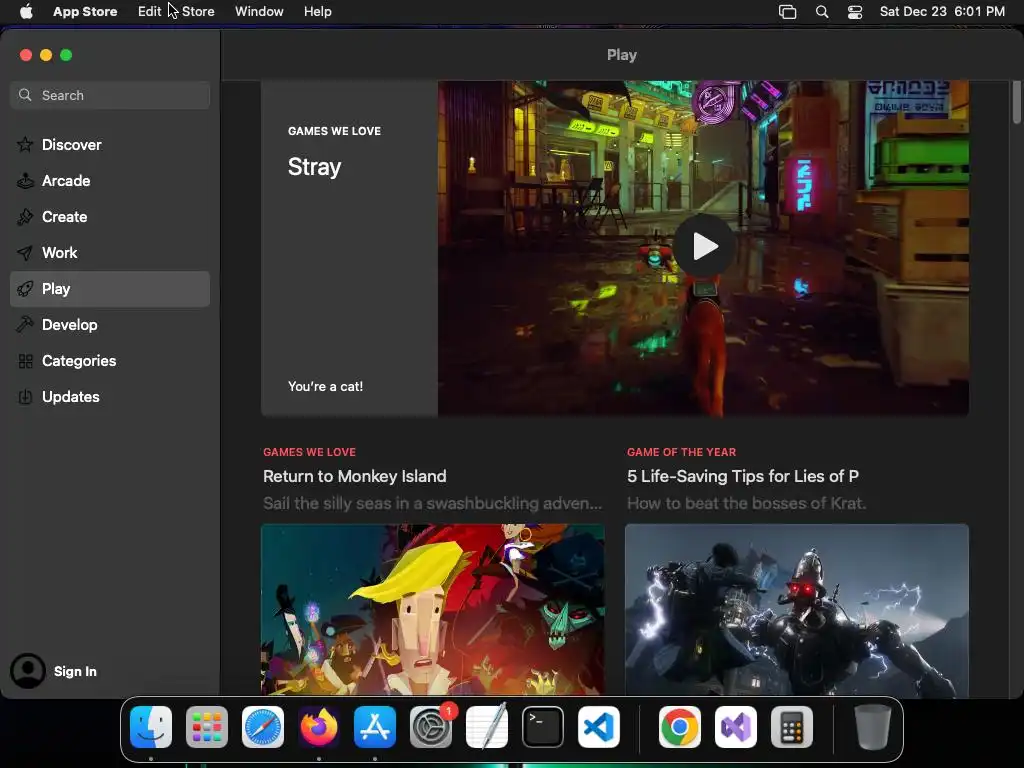The width and height of the screenshot is (1024, 768).
Task: Open Visual Studio purple icon in Dock
Action: pos(736,727)
